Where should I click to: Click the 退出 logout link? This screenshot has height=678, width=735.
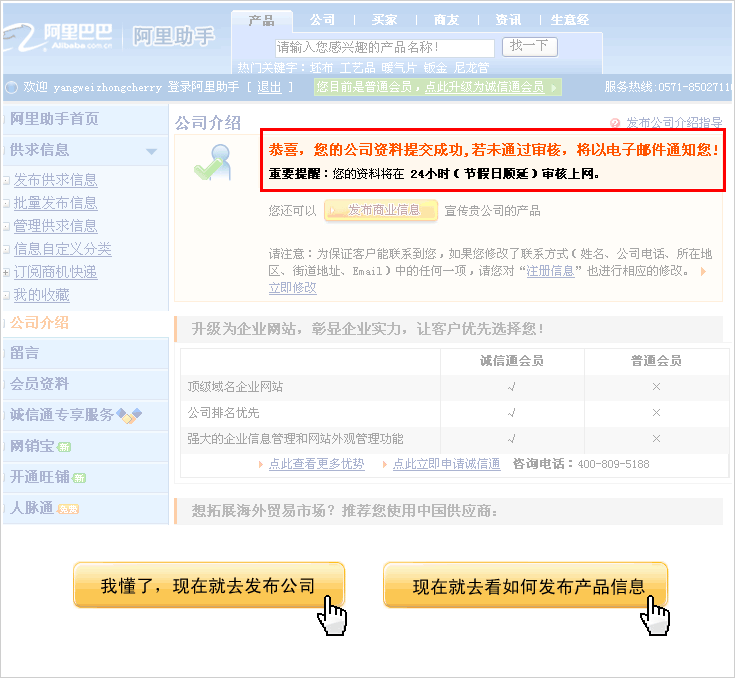click(x=270, y=87)
